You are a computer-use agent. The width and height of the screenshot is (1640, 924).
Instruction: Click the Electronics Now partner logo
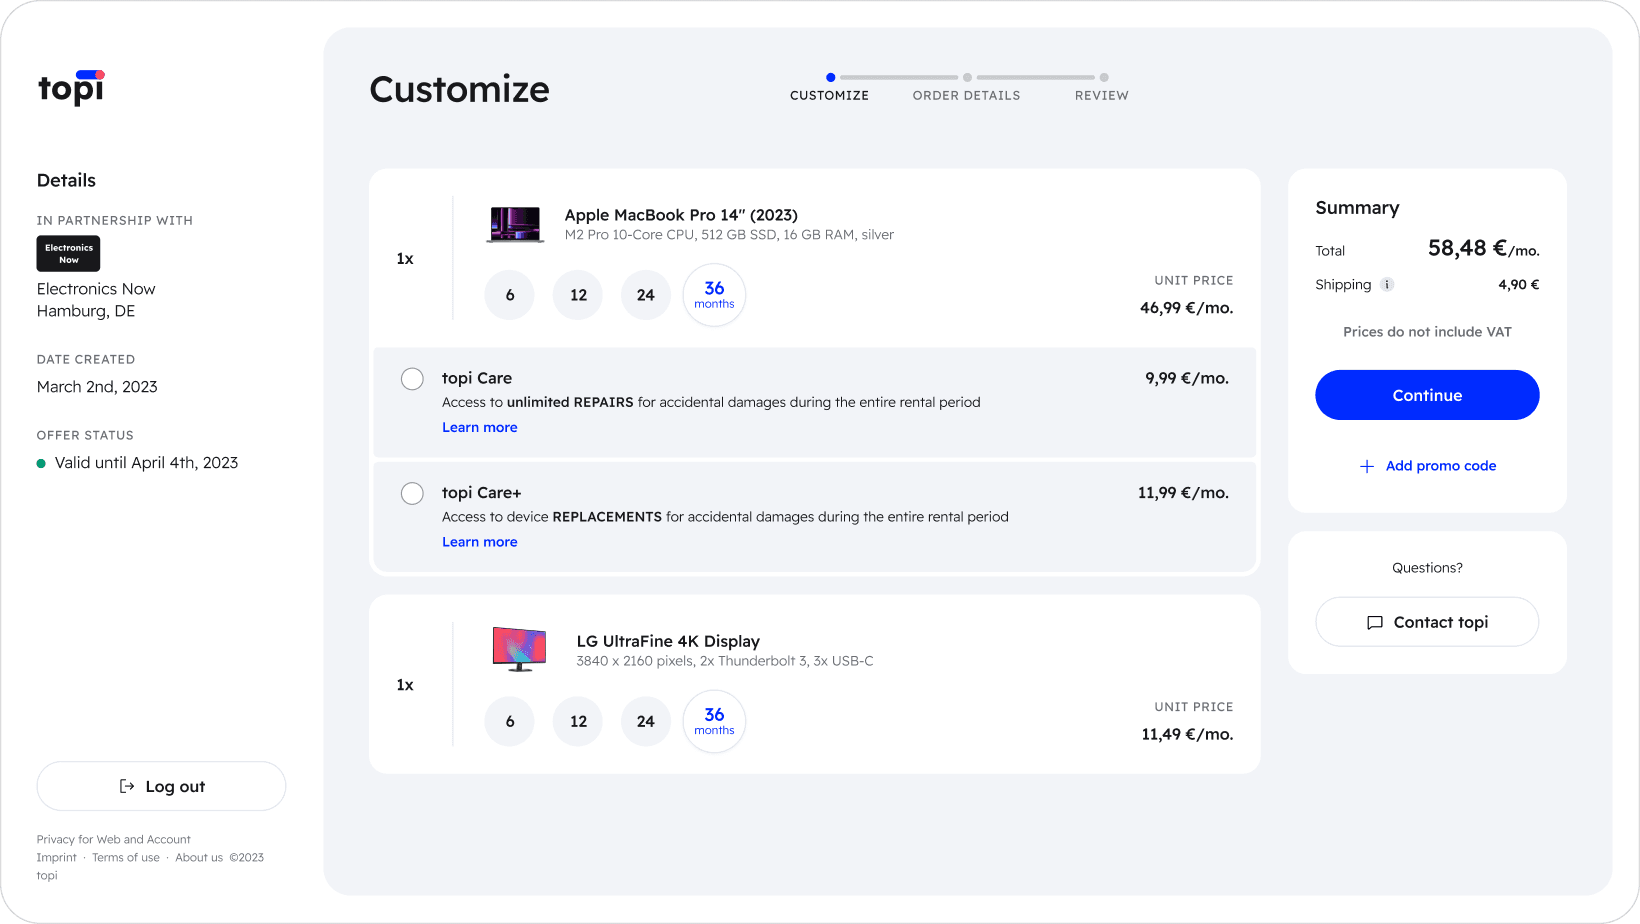(68, 253)
